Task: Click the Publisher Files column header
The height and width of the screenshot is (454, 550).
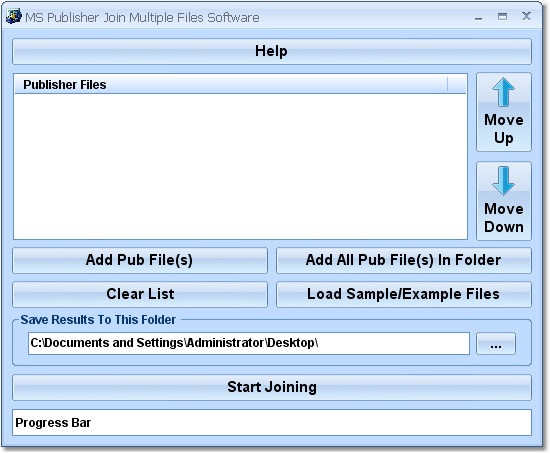Action: [x=231, y=85]
